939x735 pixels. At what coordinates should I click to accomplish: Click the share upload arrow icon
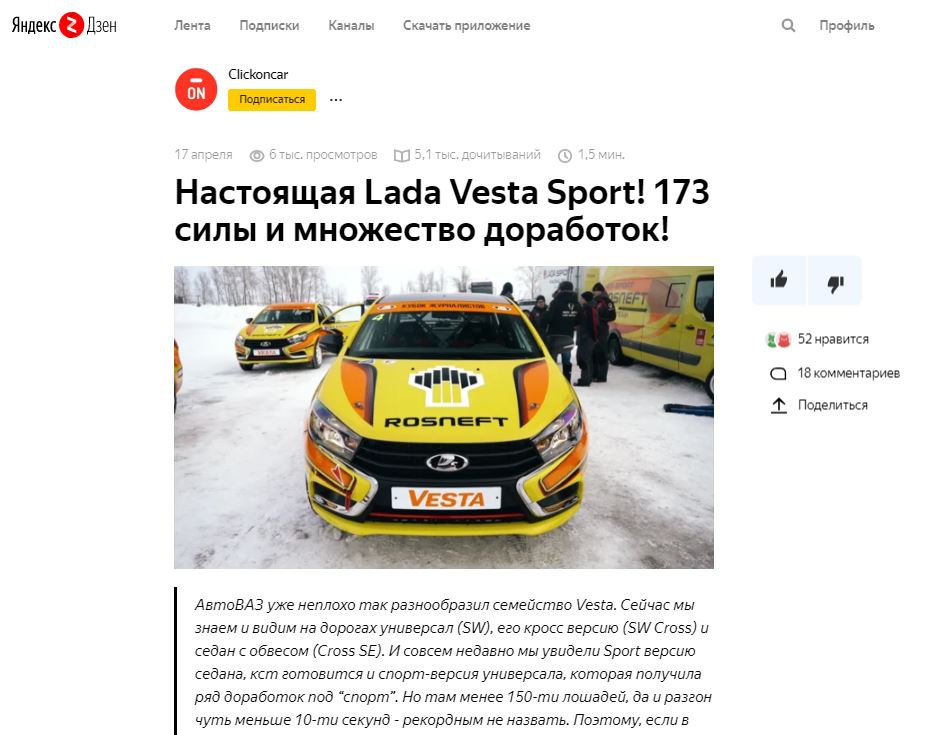pyautogui.click(x=778, y=406)
